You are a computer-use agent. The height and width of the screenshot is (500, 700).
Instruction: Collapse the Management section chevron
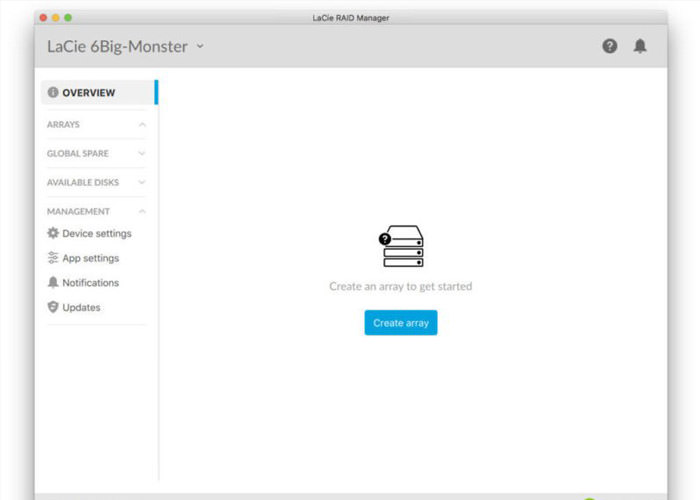click(x=142, y=211)
